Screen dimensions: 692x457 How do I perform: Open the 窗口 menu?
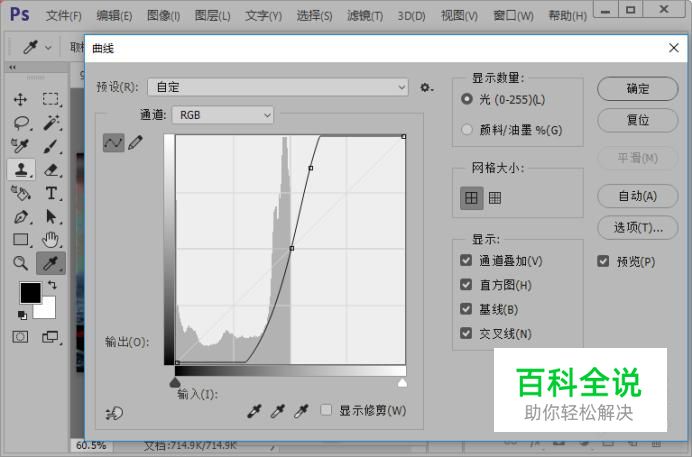[x=513, y=16]
